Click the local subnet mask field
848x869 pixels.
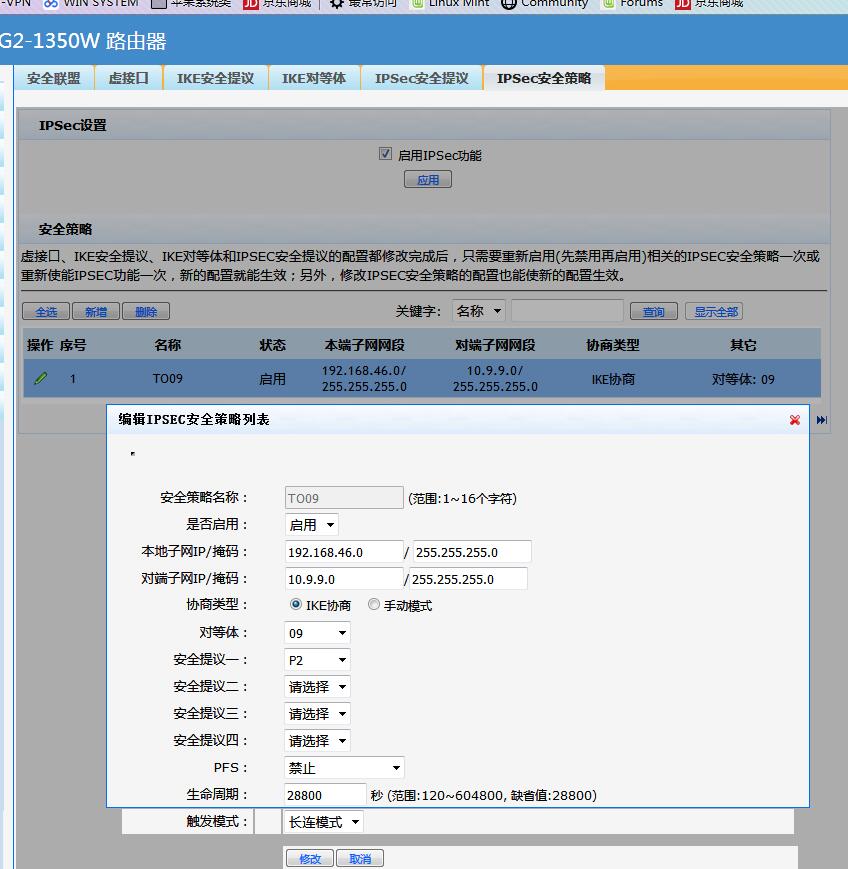pos(472,552)
